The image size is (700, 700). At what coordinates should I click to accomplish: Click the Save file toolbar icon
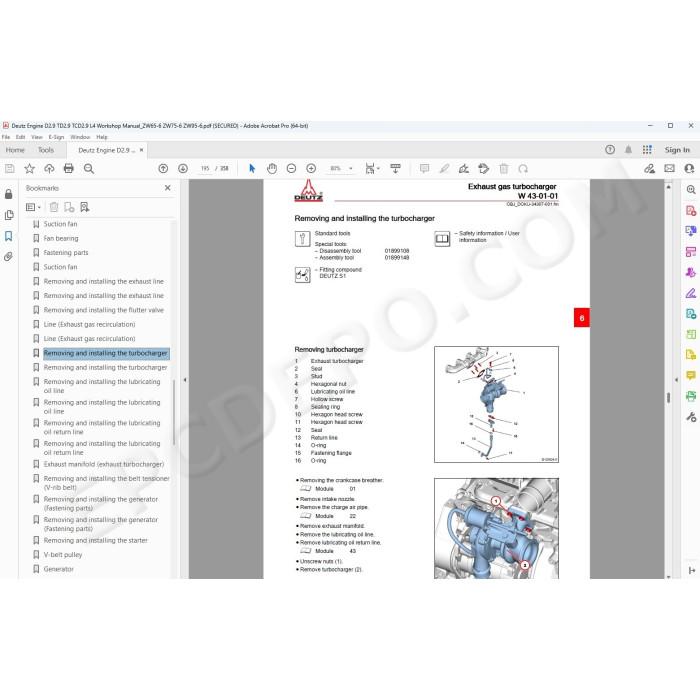tap(9, 168)
